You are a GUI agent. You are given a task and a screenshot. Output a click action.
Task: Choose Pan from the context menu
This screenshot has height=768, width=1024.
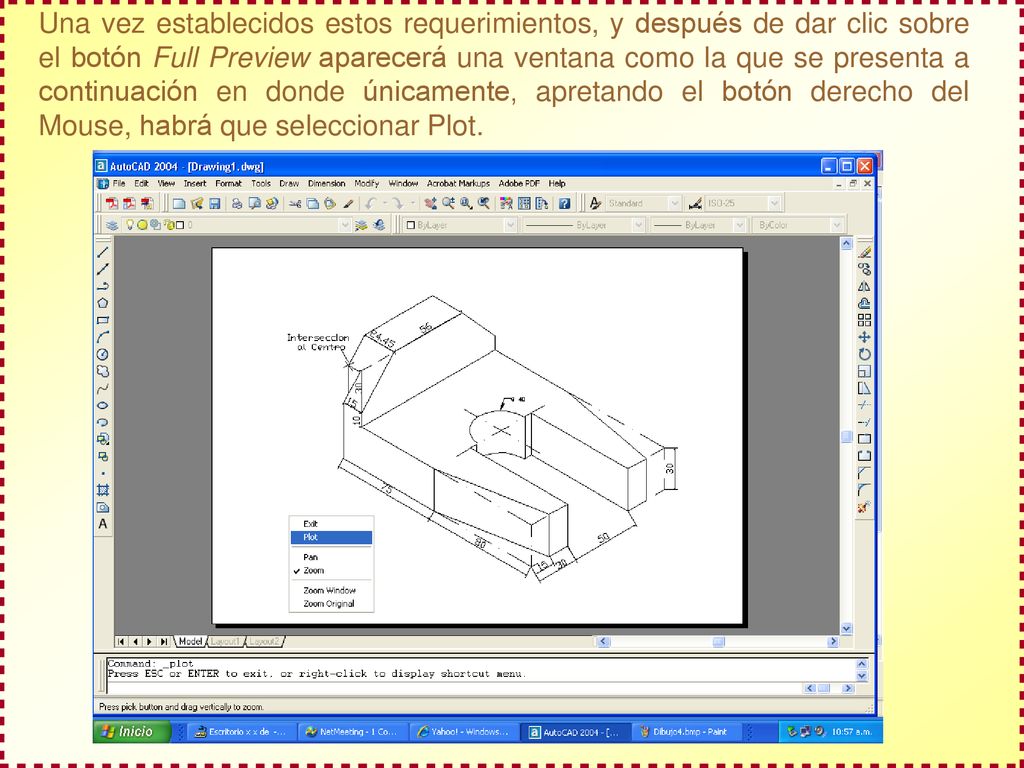(x=331, y=557)
